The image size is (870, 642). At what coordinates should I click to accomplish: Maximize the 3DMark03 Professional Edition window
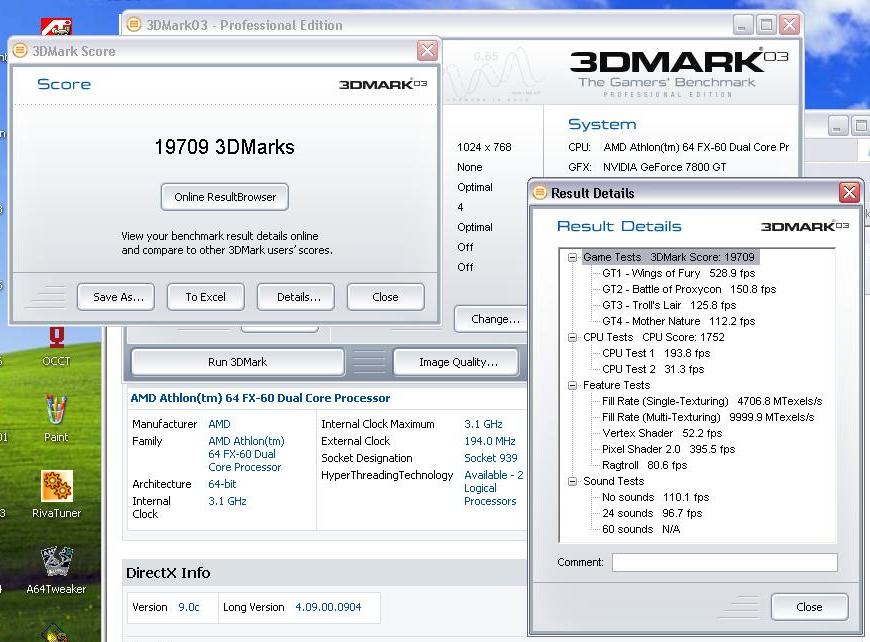766,24
